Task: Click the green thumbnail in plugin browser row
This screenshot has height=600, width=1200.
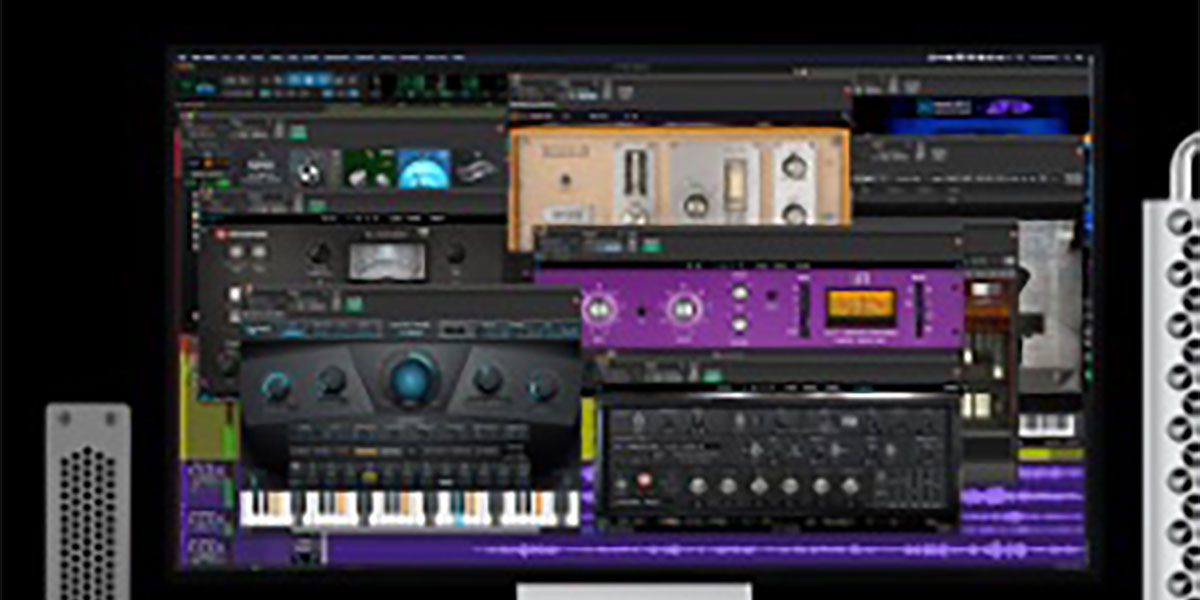Action: (368, 168)
